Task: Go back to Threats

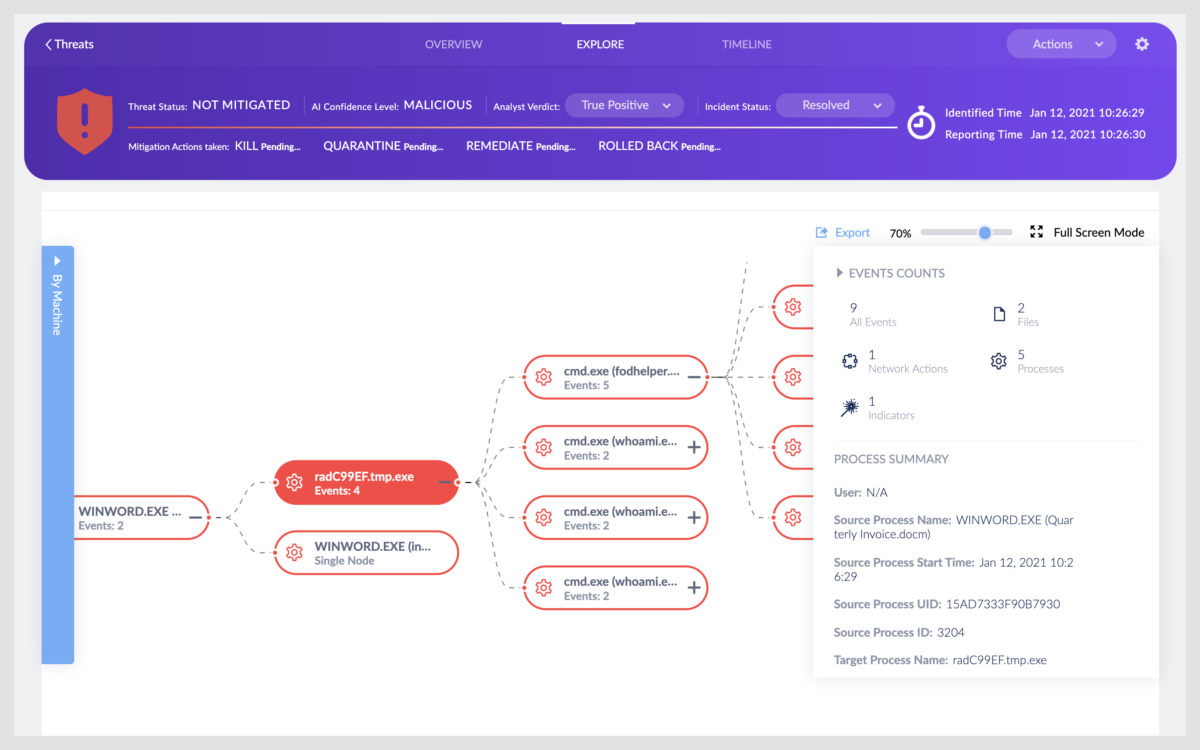Action: click(x=69, y=44)
